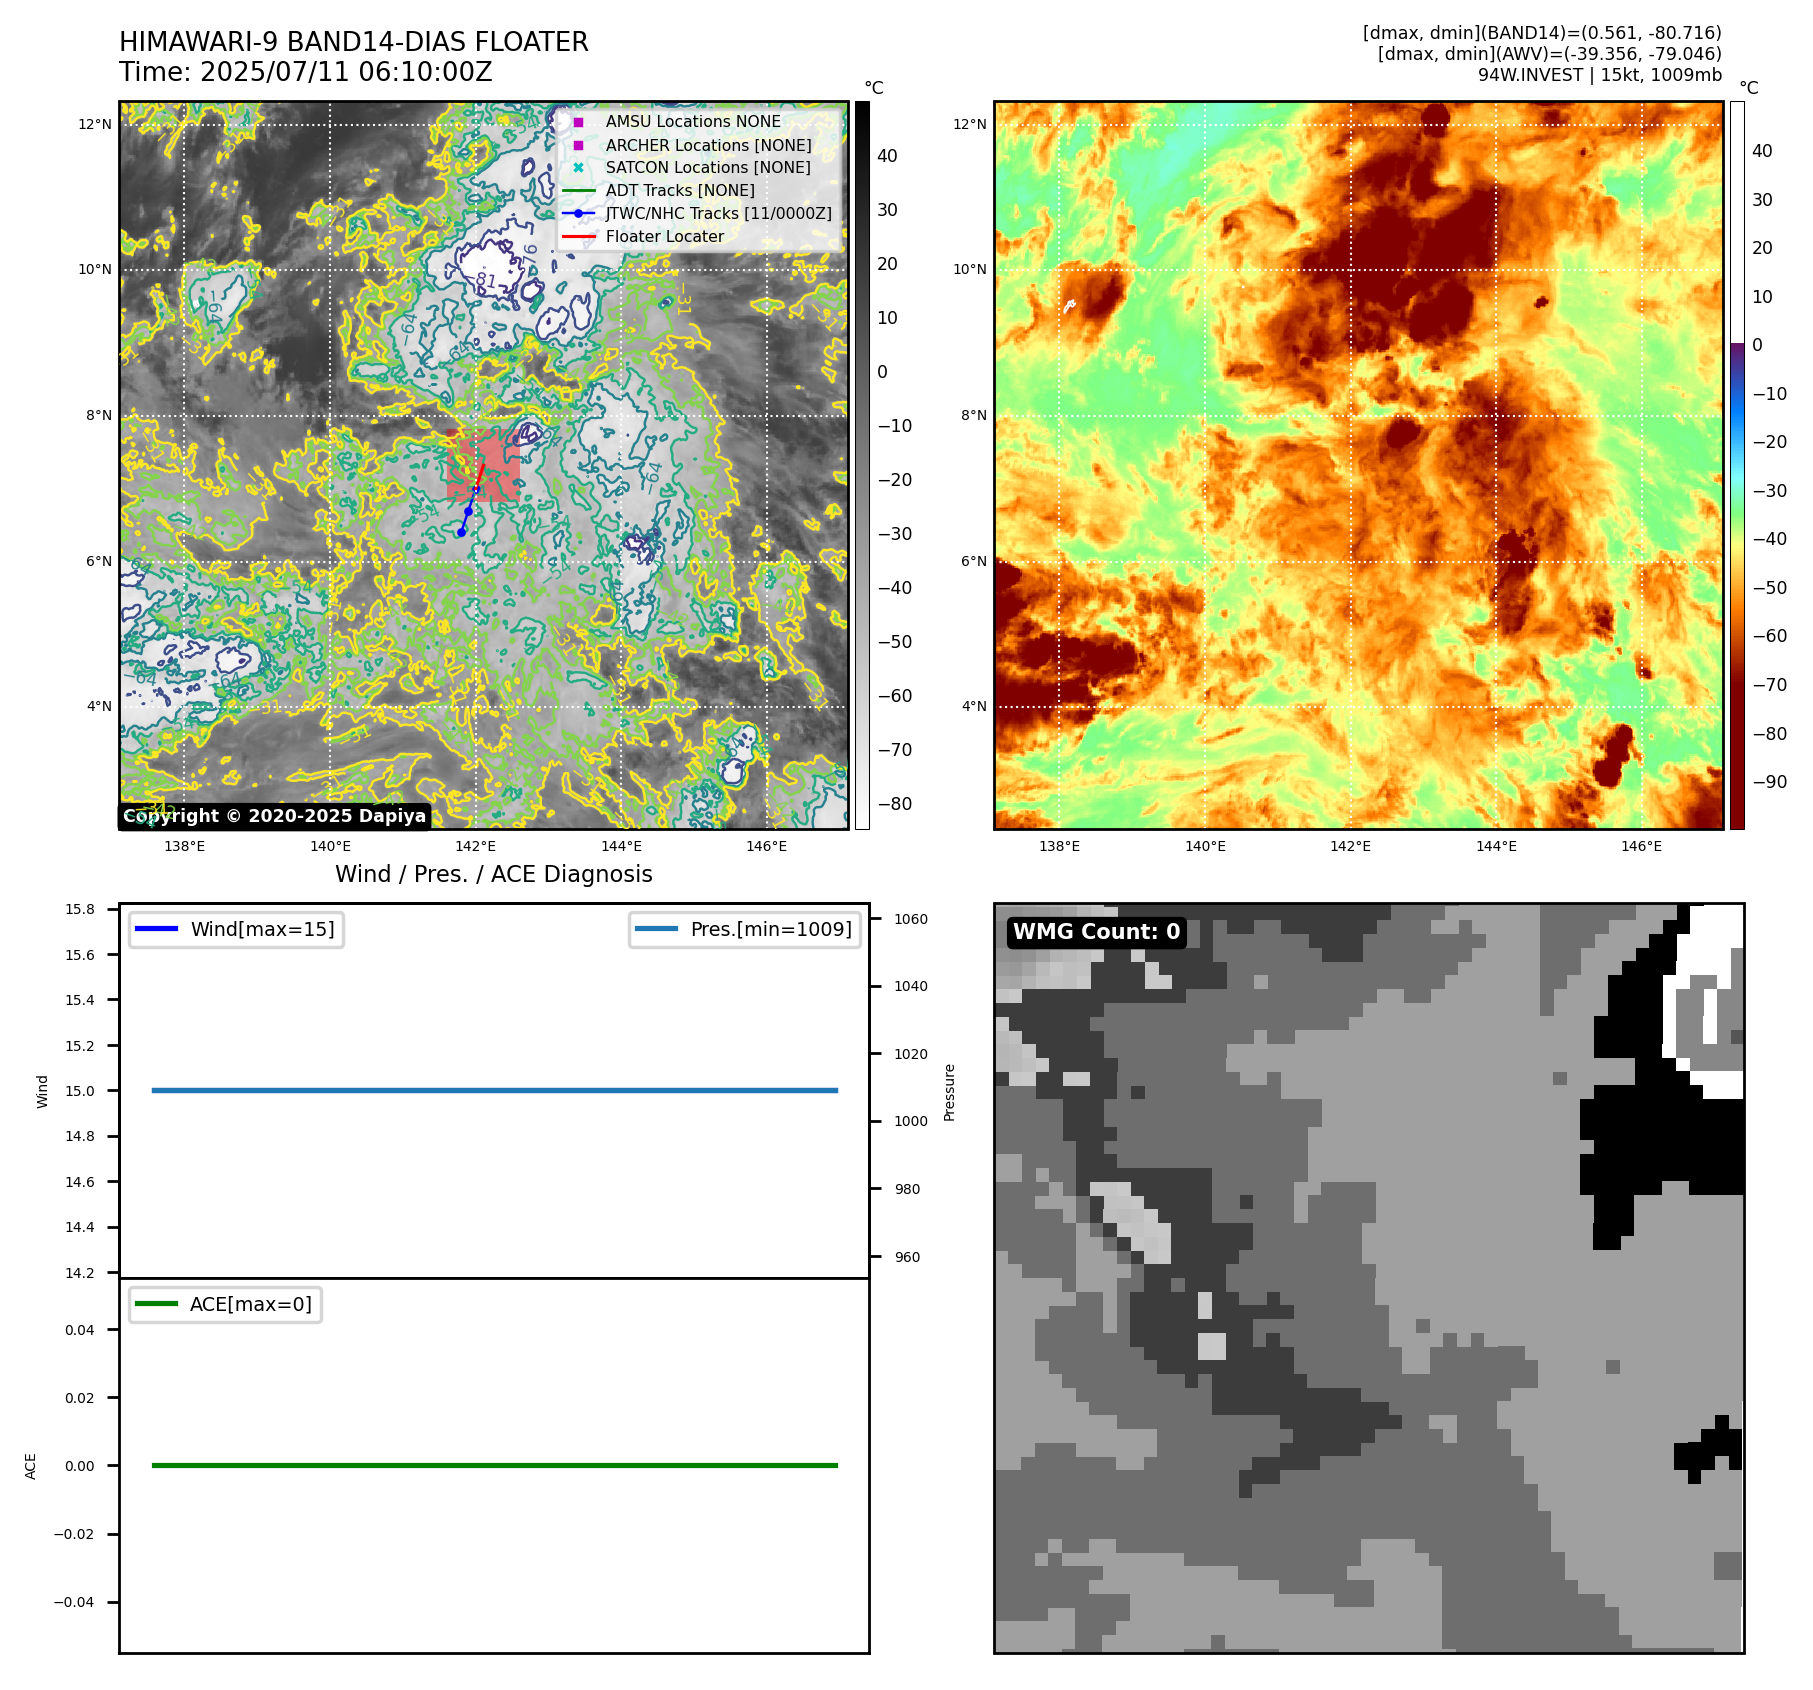Click the 'Wind[max=15]' legend entry
This screenshot has height=1690, width=1813.
[237, 929]
